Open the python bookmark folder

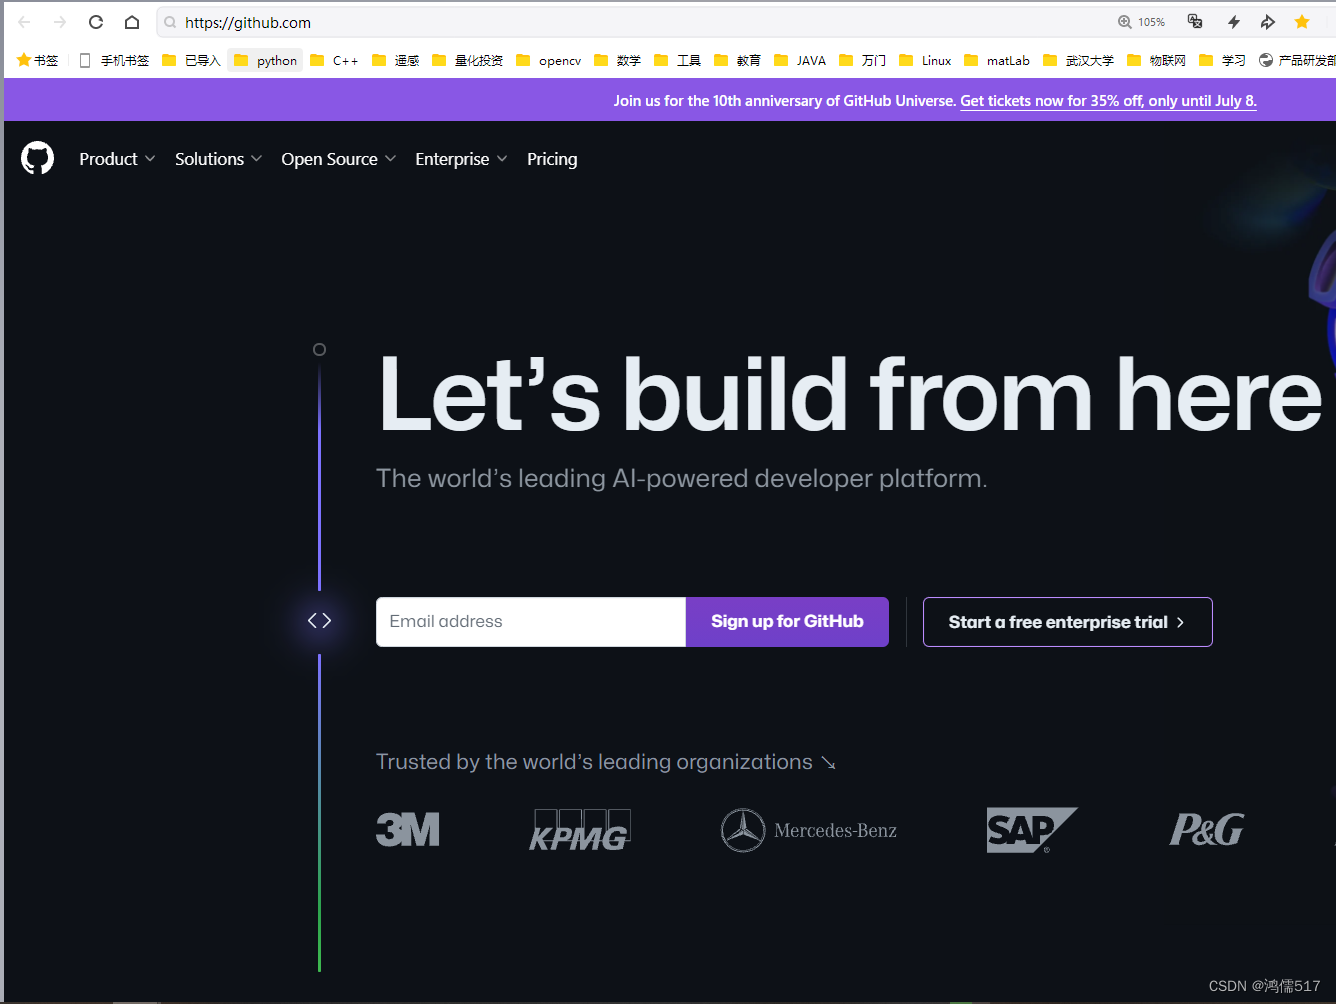pos(265,60)
